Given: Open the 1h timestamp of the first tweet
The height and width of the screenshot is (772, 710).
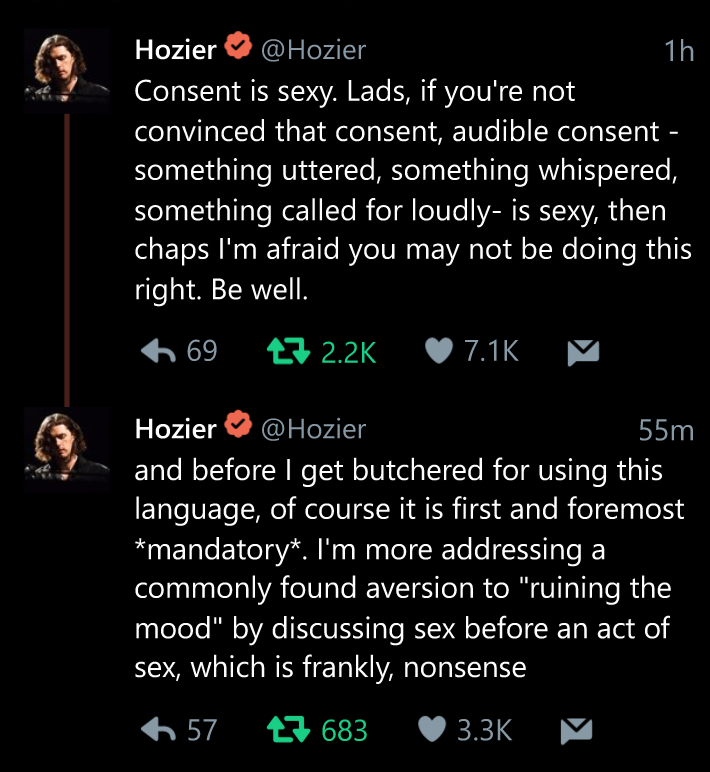Looking at the screenshot, I should 679,51.
